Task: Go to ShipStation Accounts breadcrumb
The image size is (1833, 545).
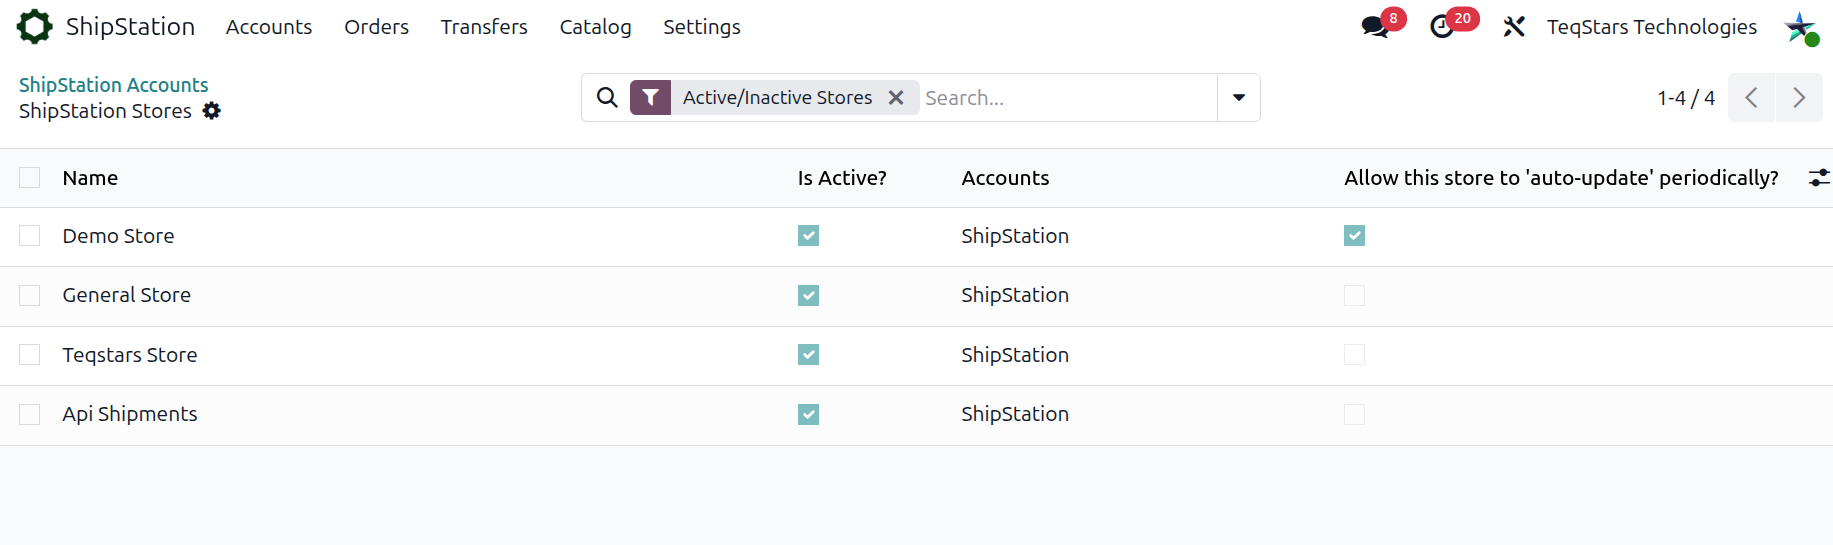Action: click(x=113, y=85)
